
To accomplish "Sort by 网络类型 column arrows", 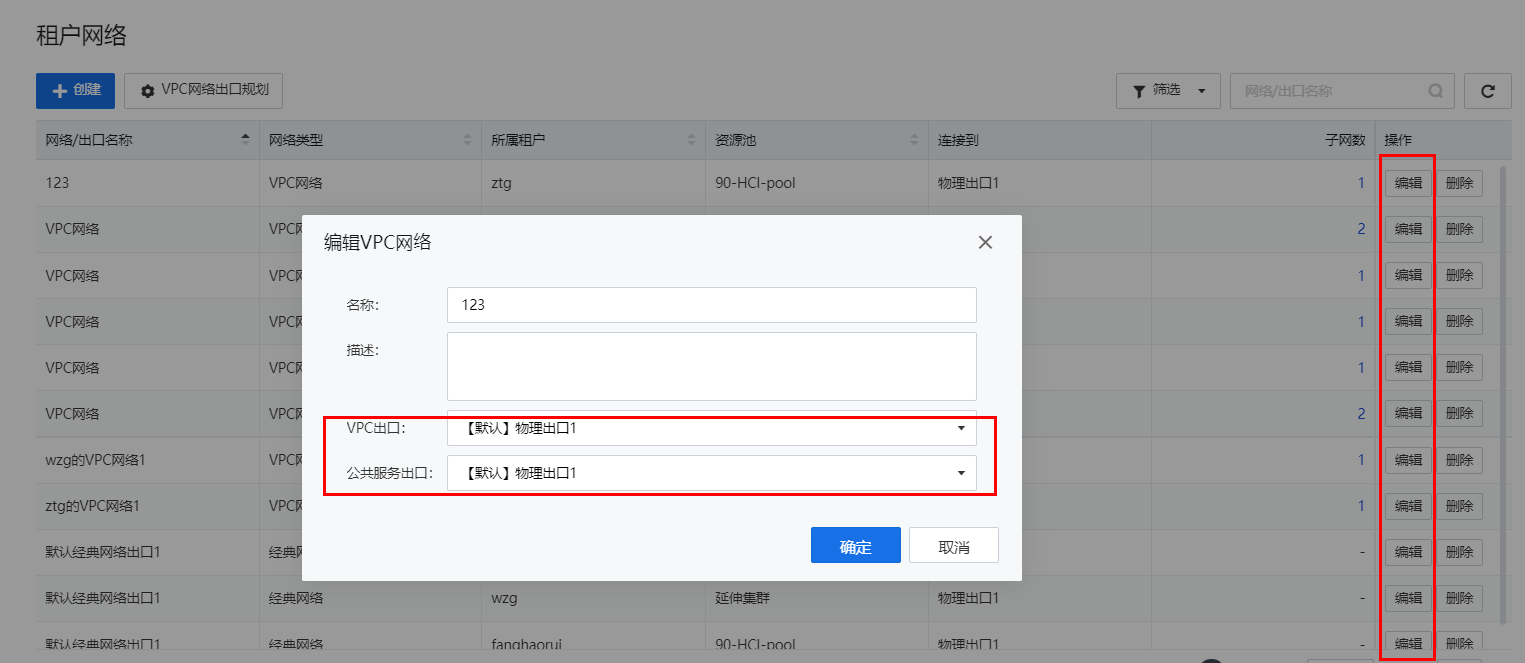I will pyautogui.click(x=468, y=140).
